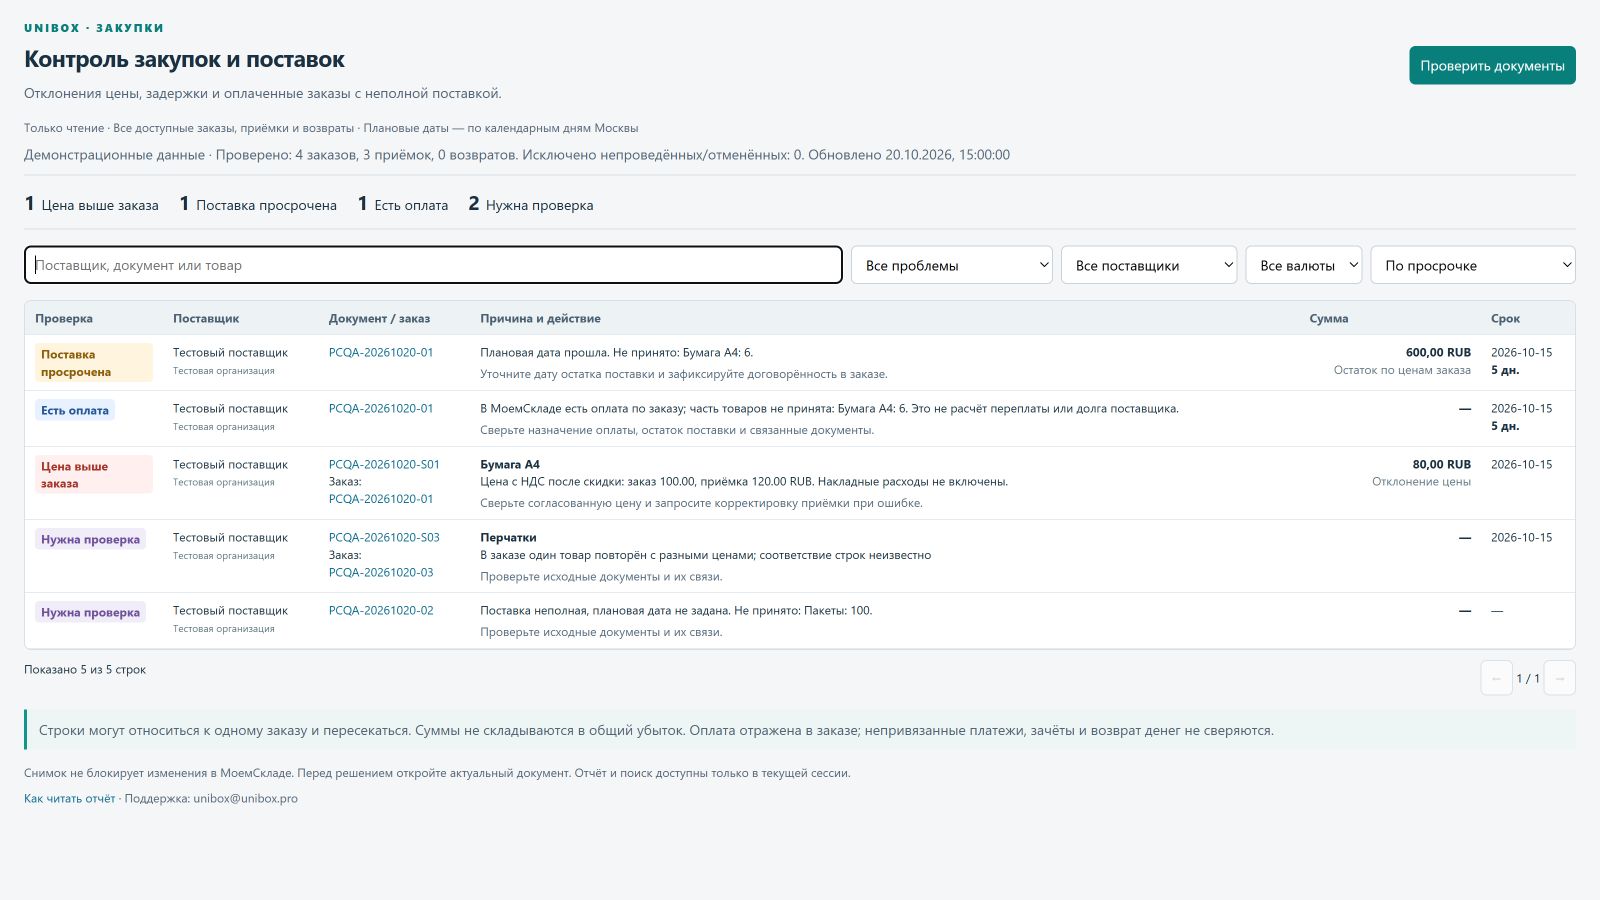This screenshot has height=900, width=1600.
Task: Open the Как читать отчёт link
Action: tap(70, 798)
